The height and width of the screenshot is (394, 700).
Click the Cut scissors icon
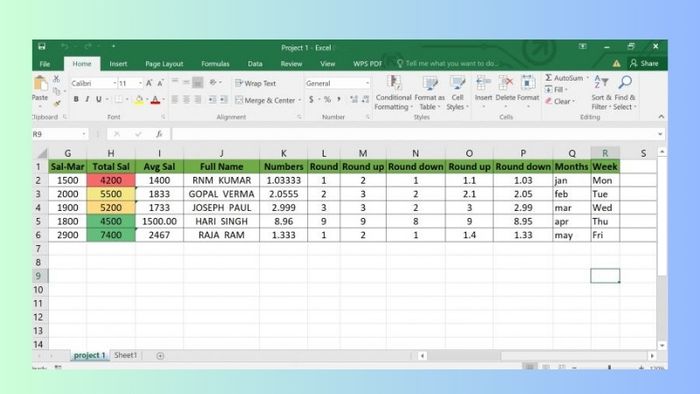[x=57, y=79]
